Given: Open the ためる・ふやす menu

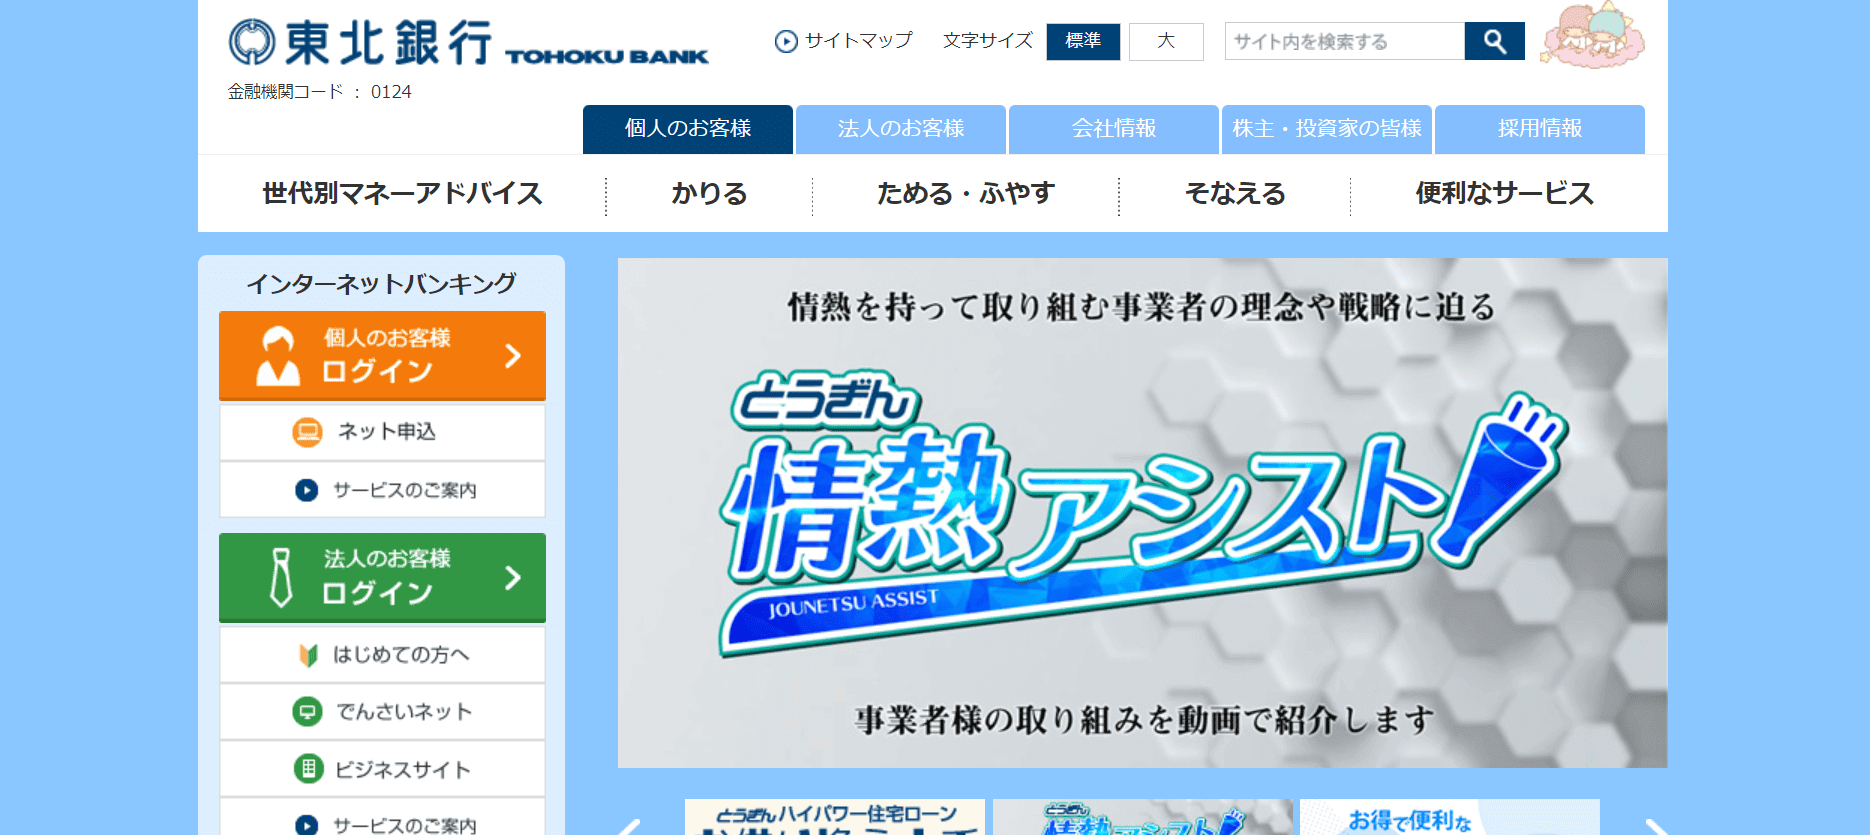Looking at the screenshot, I should [965, 194].
